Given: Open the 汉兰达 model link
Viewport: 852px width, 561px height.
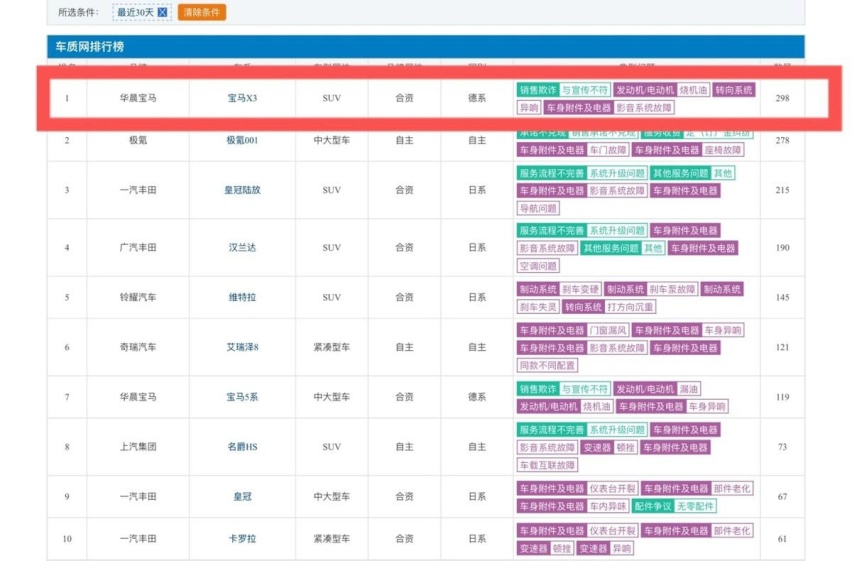Looking at the screenshot, I should [242, 247].
